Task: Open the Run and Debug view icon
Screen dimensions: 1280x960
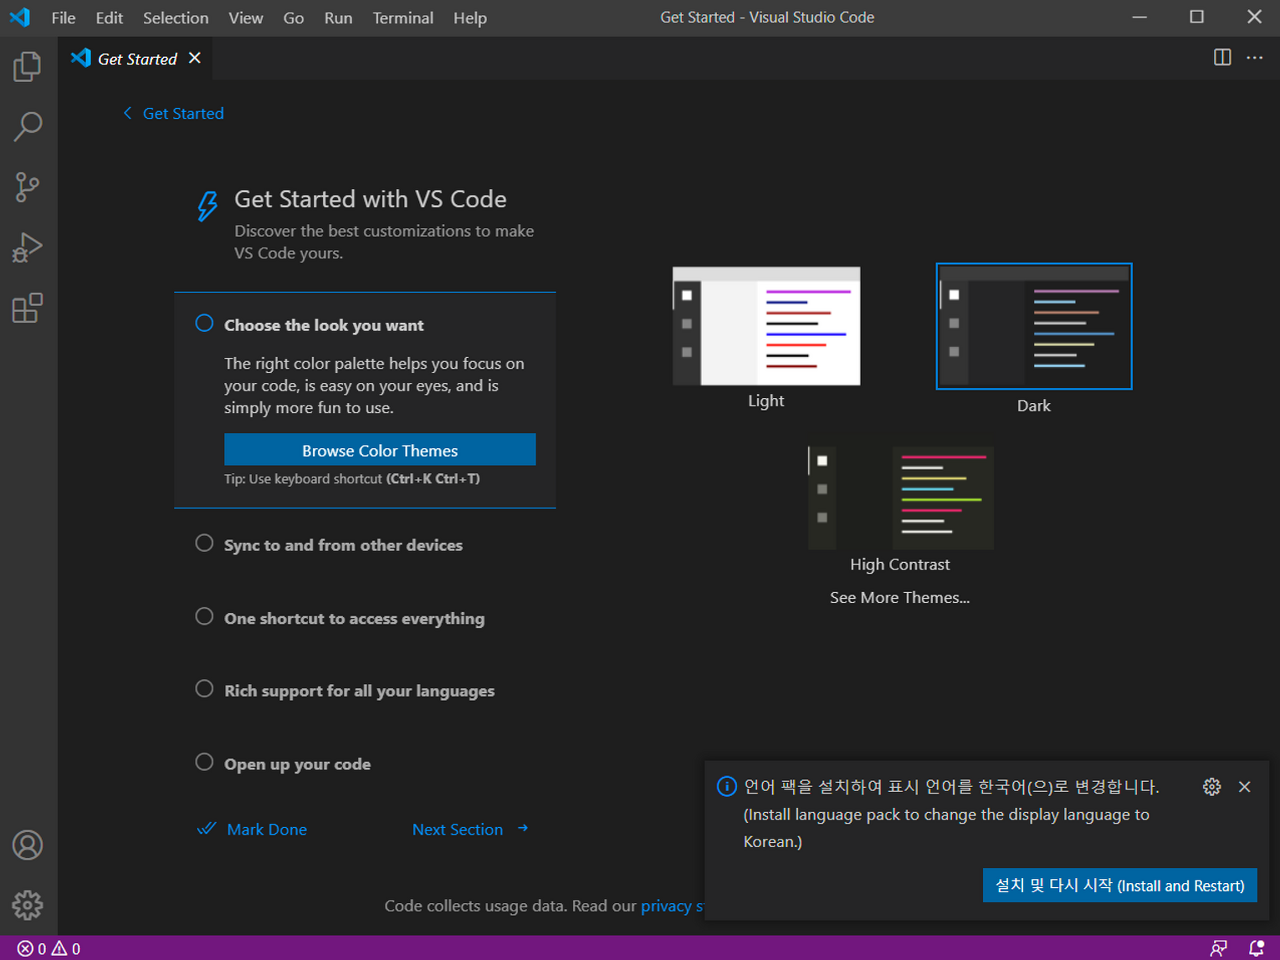Action: click(x=28, y=247)
